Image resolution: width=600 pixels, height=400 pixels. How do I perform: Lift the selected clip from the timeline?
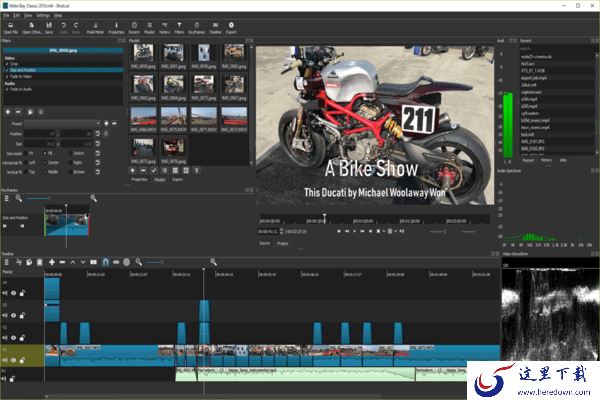tap(73, 262)
